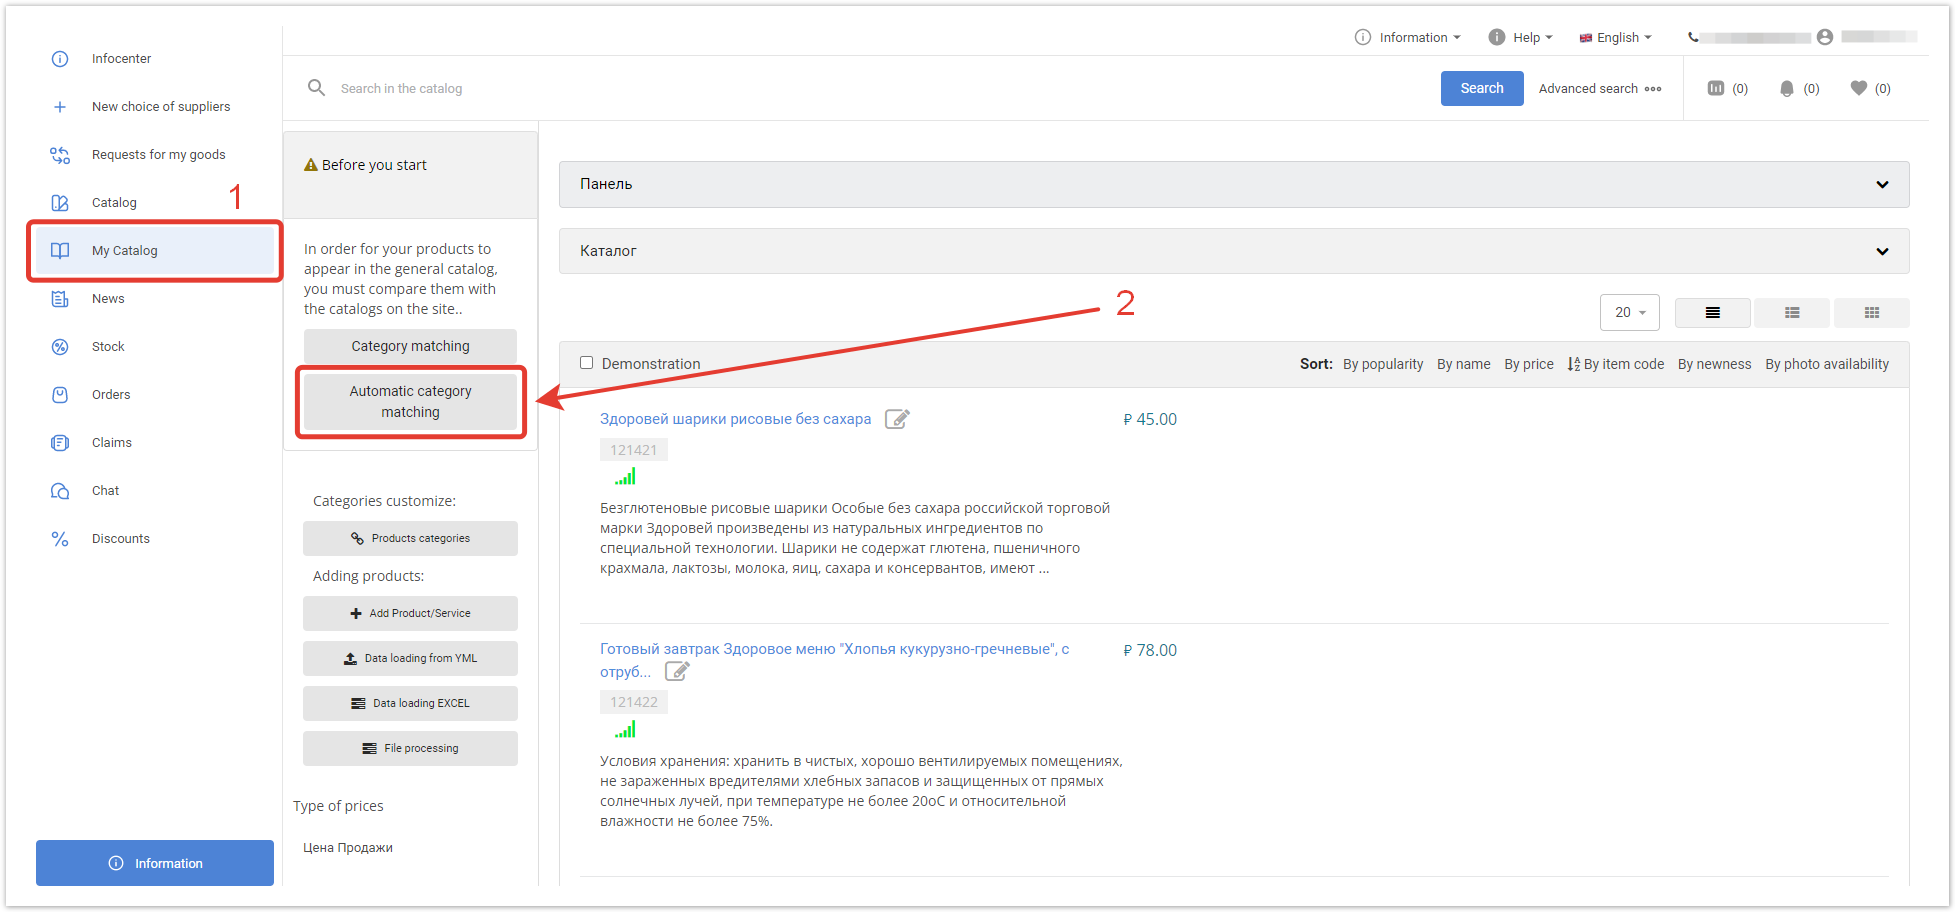The image size is (1955, 912).
Task: Click the phone icon in header
Action: coord(1693,37)
